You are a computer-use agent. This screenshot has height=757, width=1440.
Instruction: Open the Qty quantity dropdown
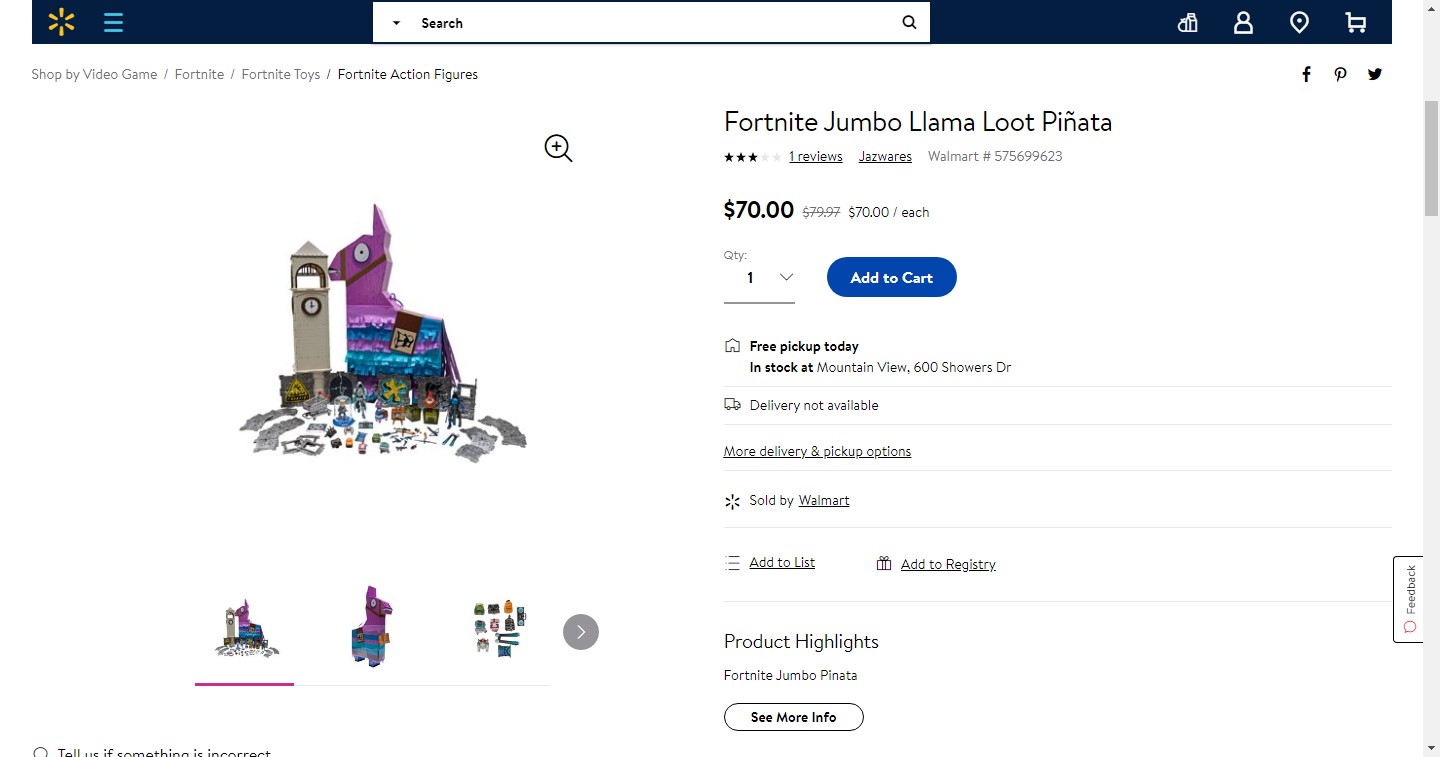click(x=760, y=278)
